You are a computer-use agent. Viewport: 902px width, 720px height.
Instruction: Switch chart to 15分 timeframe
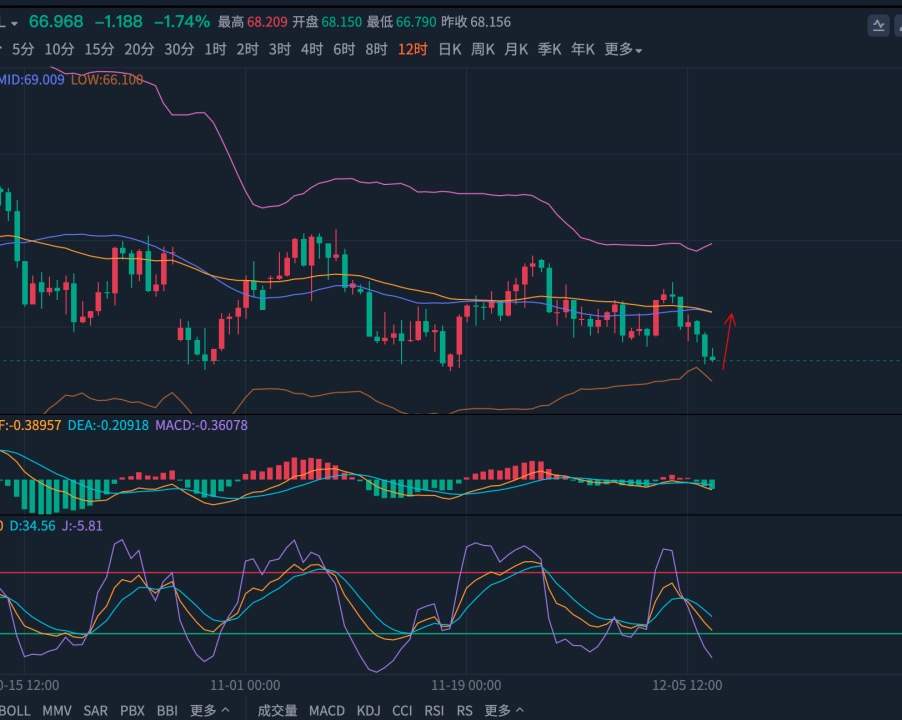[99, 49]
